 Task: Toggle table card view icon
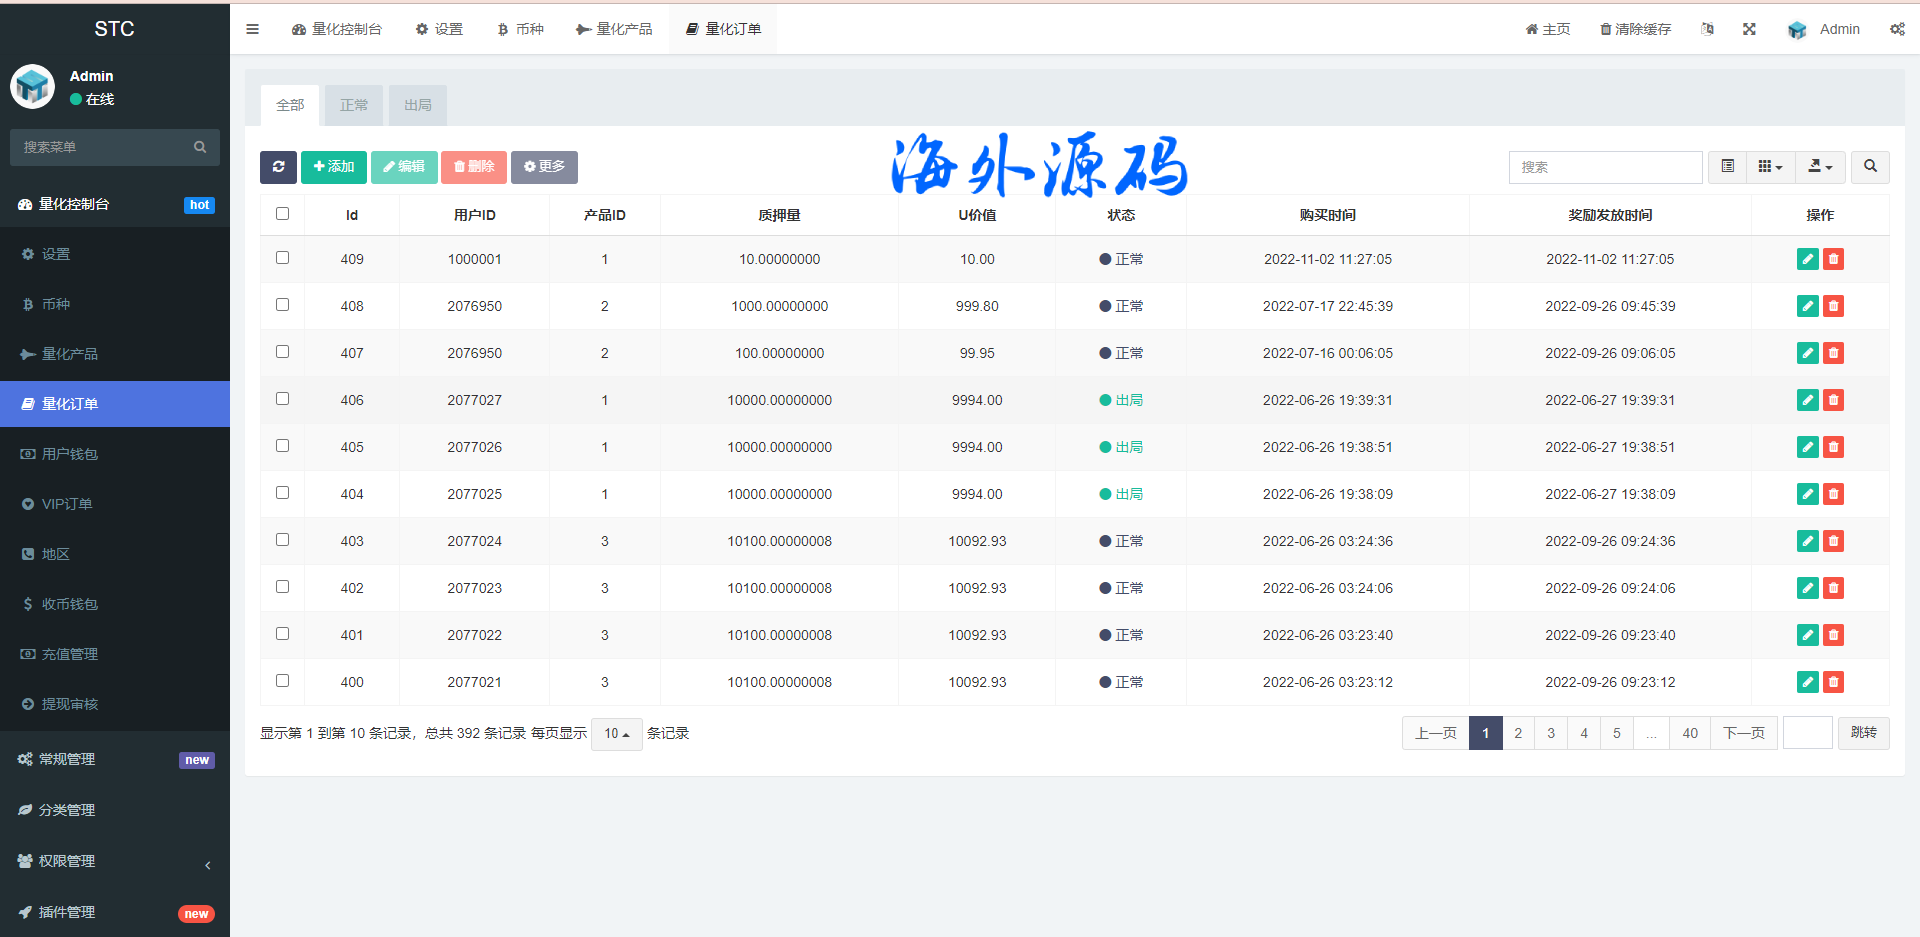click(1727, 167)
